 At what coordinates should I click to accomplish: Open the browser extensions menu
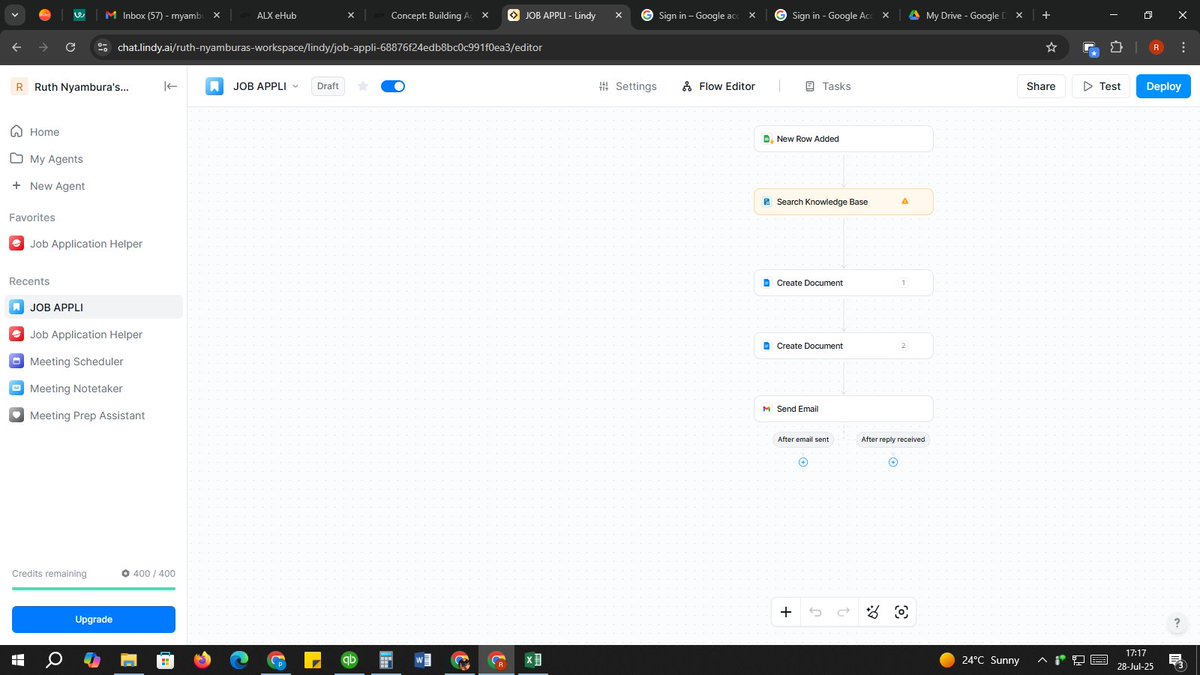click(1117, 47)
